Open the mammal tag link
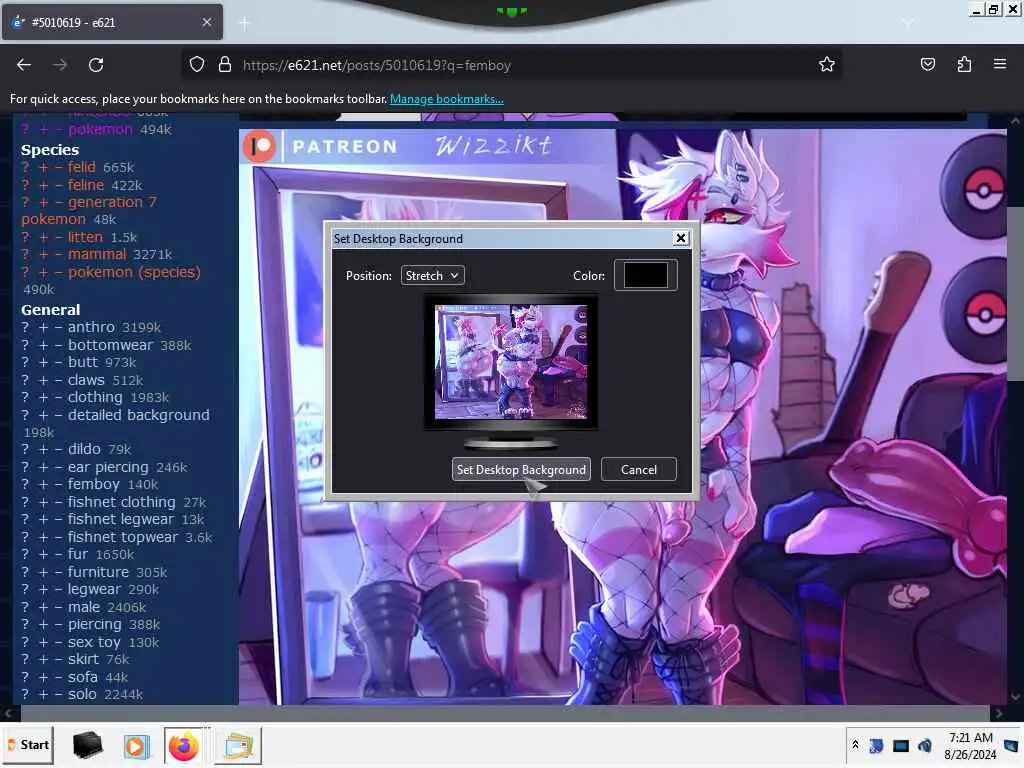This screenshot has width=1024, height=768. pos(97,254)
